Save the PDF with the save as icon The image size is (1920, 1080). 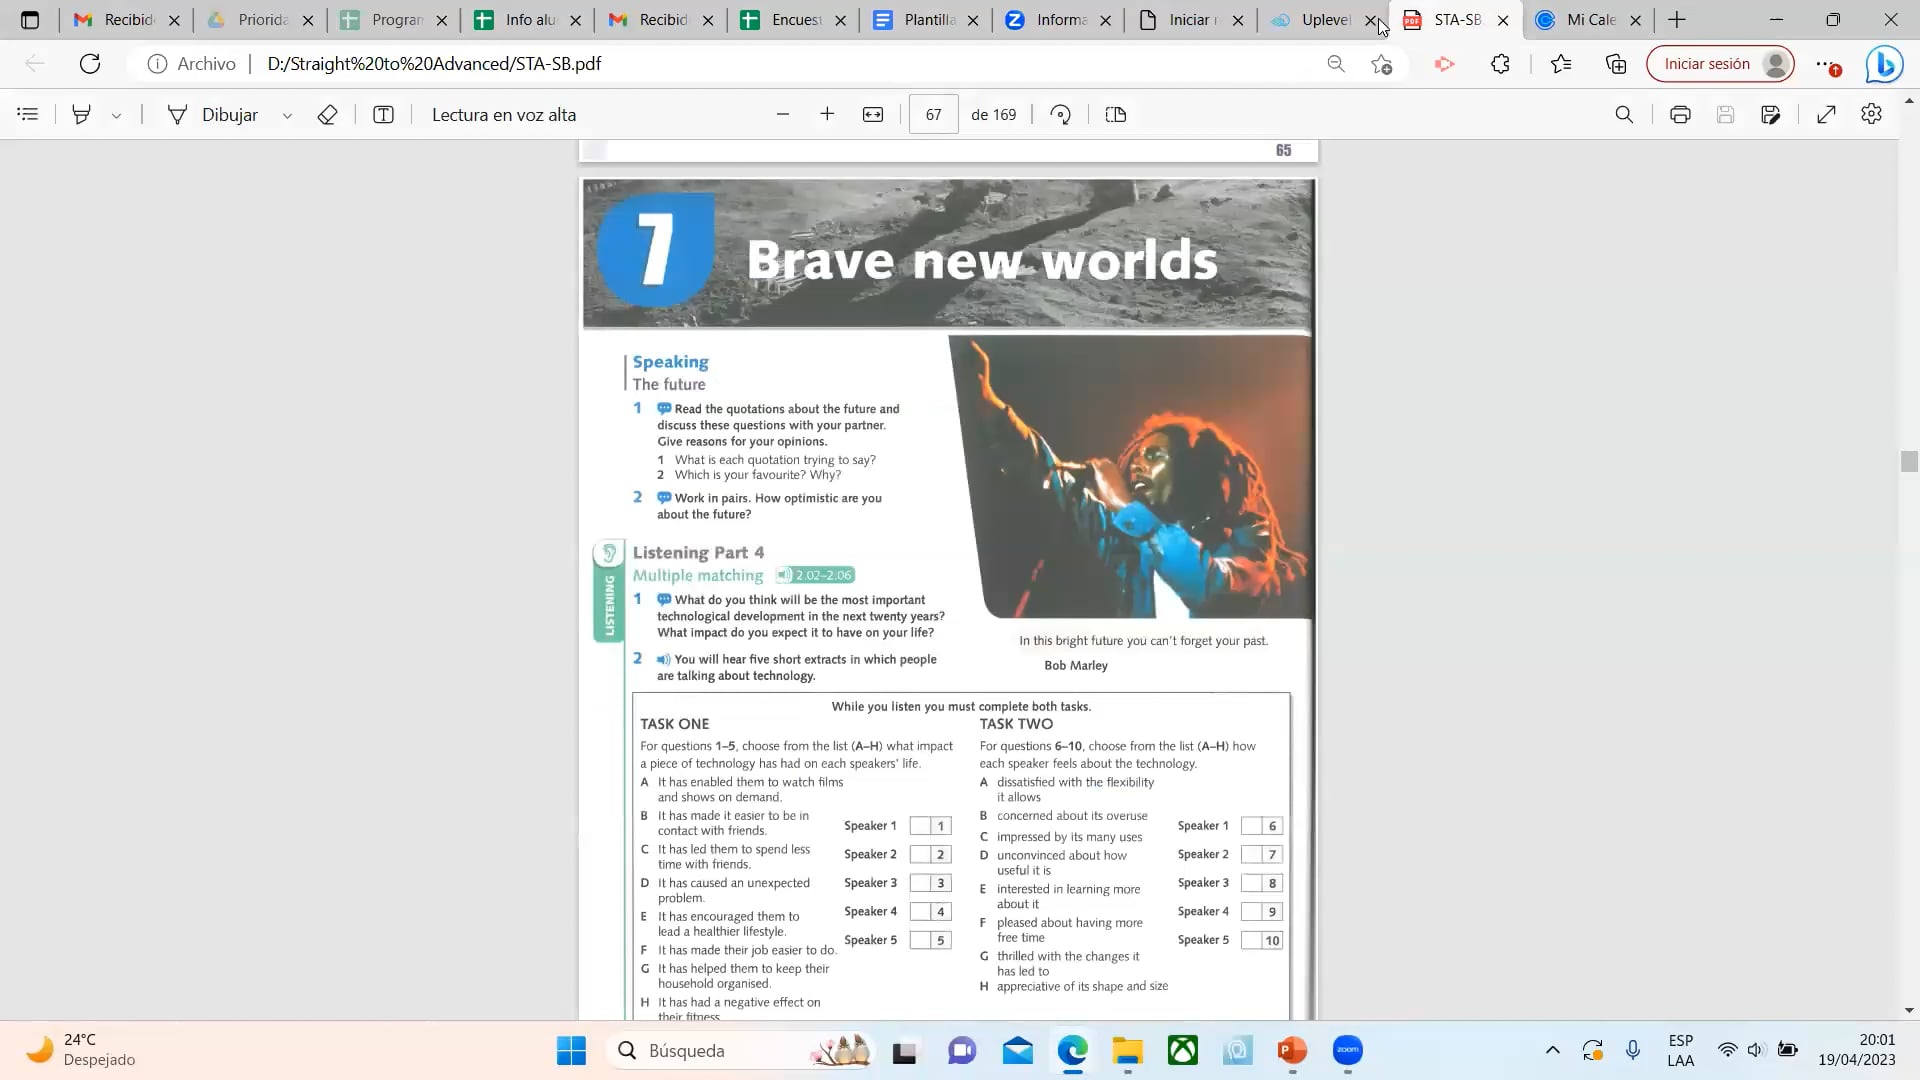pos(1771,115)
